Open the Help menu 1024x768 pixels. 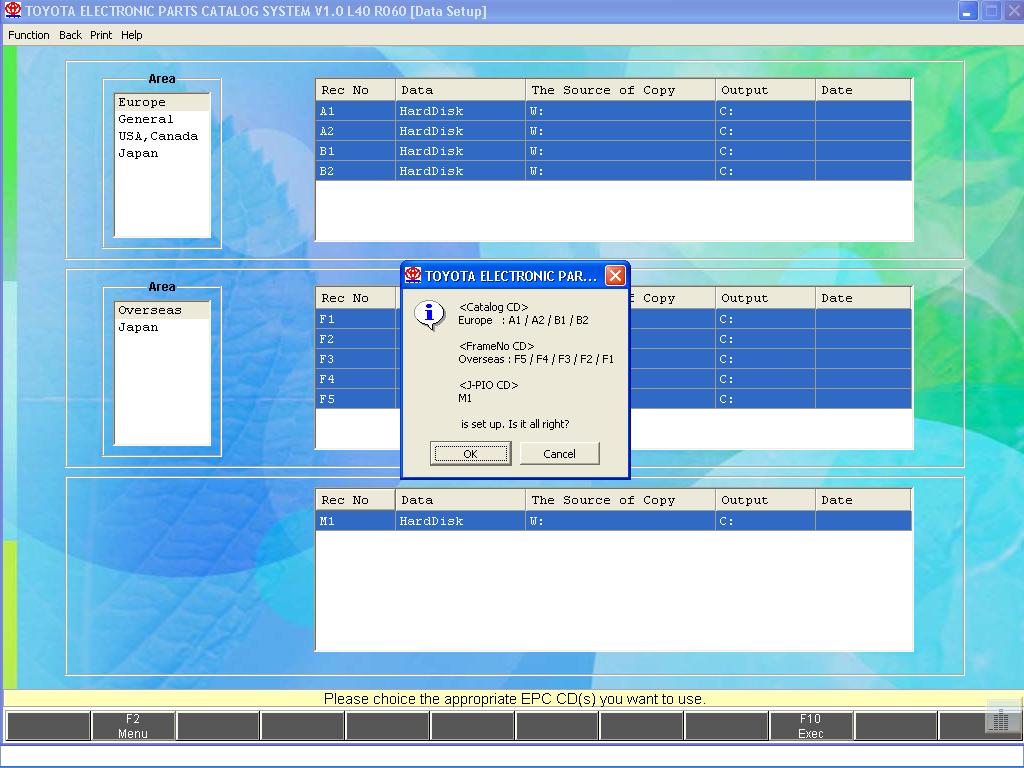pos(132,35)
